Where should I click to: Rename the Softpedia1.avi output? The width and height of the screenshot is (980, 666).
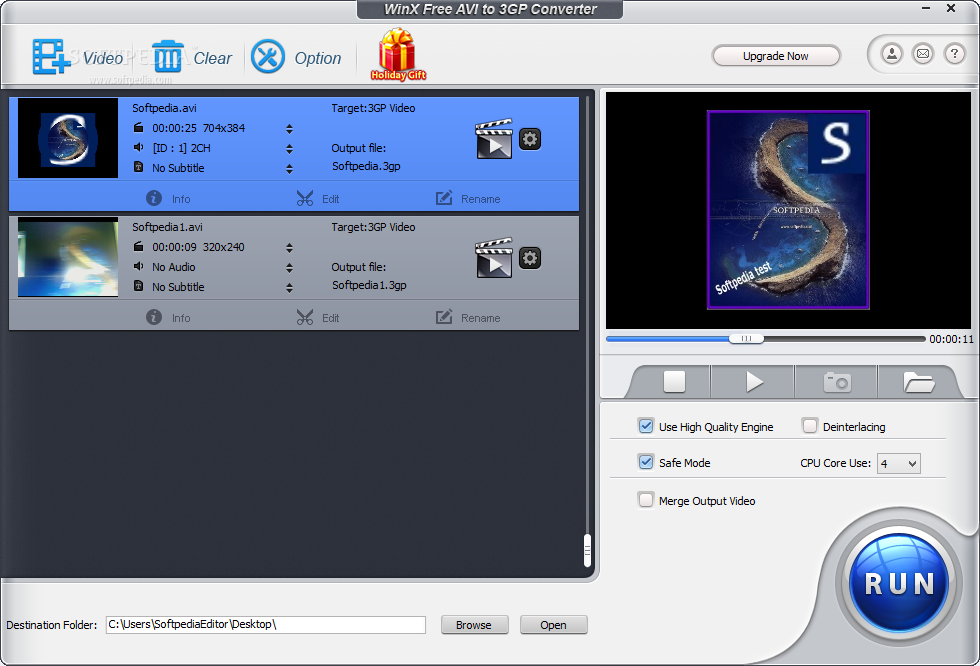coord(468,317)
